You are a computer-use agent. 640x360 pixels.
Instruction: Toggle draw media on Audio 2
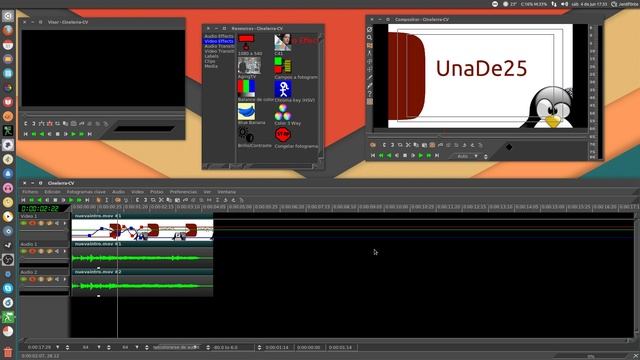click(49, 279)
